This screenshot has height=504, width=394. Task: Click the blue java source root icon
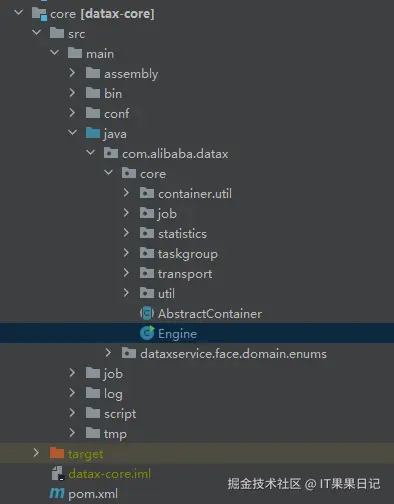[x=93, y=133]
